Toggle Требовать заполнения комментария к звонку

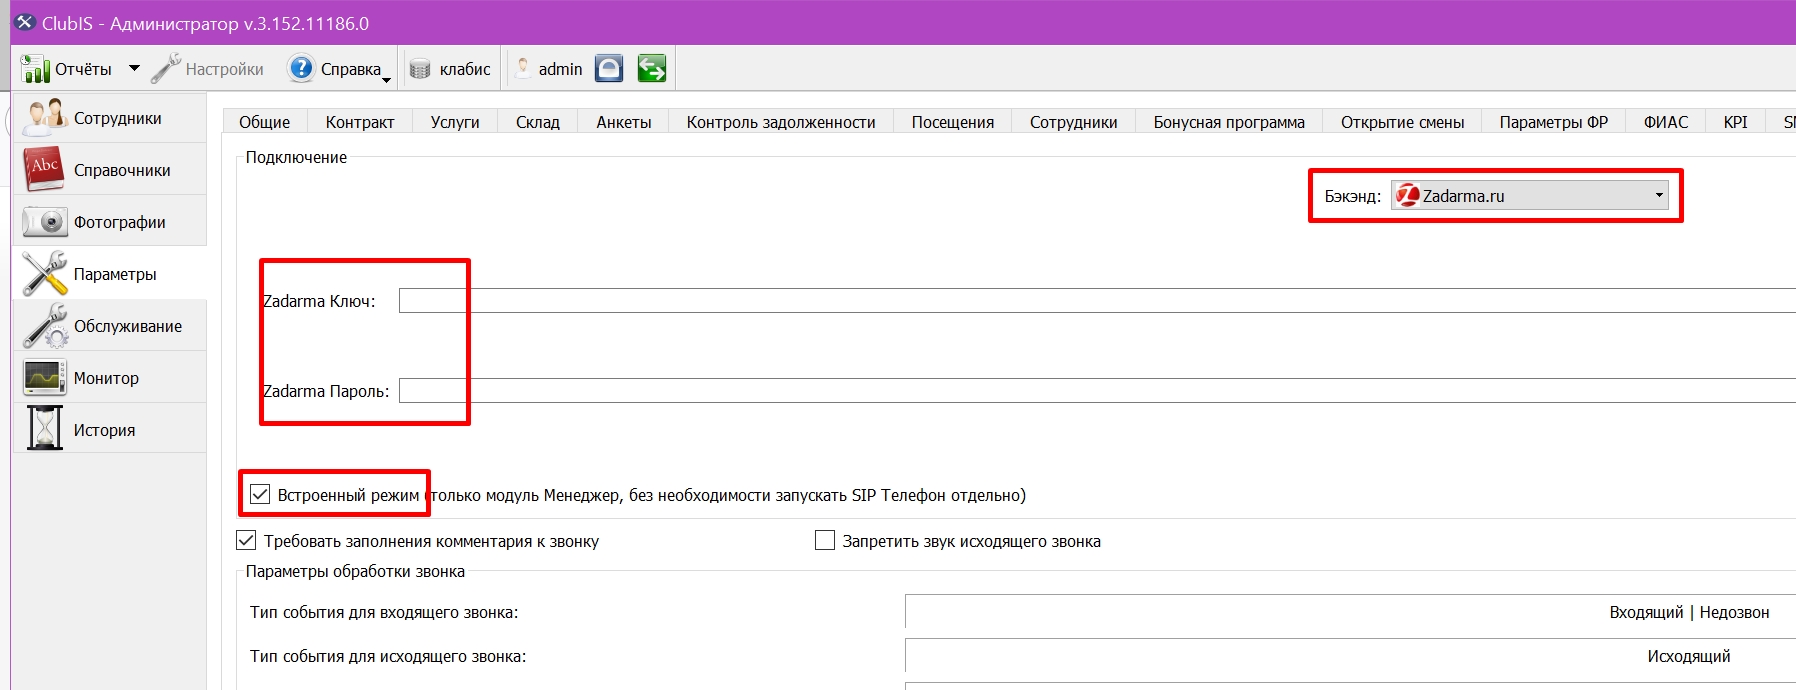[246, 540]
